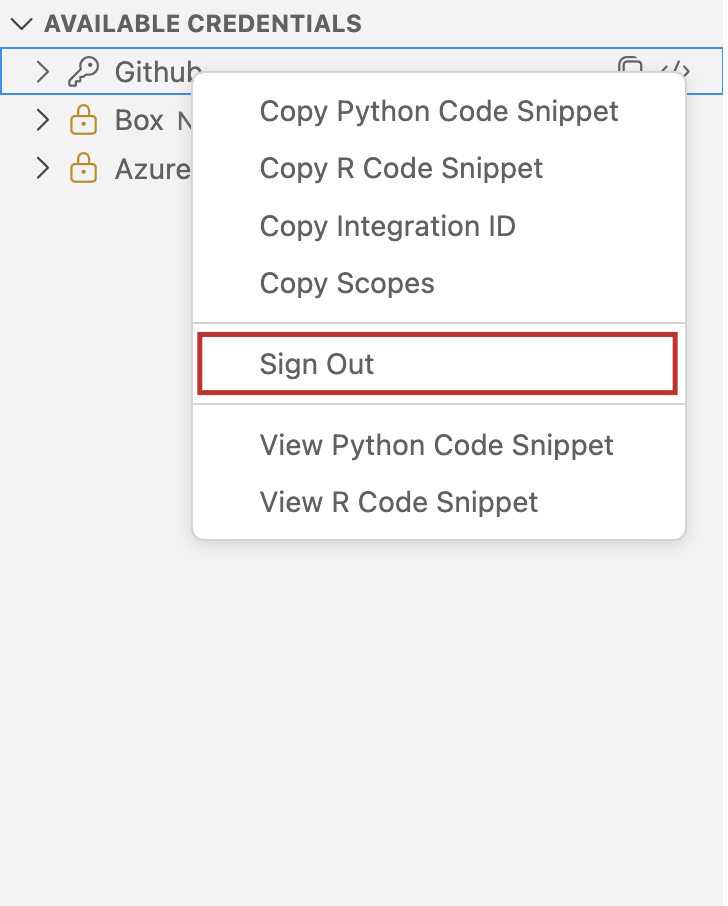Image resolution: width=728 pixels, height=906 pixels.
Task: Select Copy Integration ID from menu
Action: click(387, 226)
